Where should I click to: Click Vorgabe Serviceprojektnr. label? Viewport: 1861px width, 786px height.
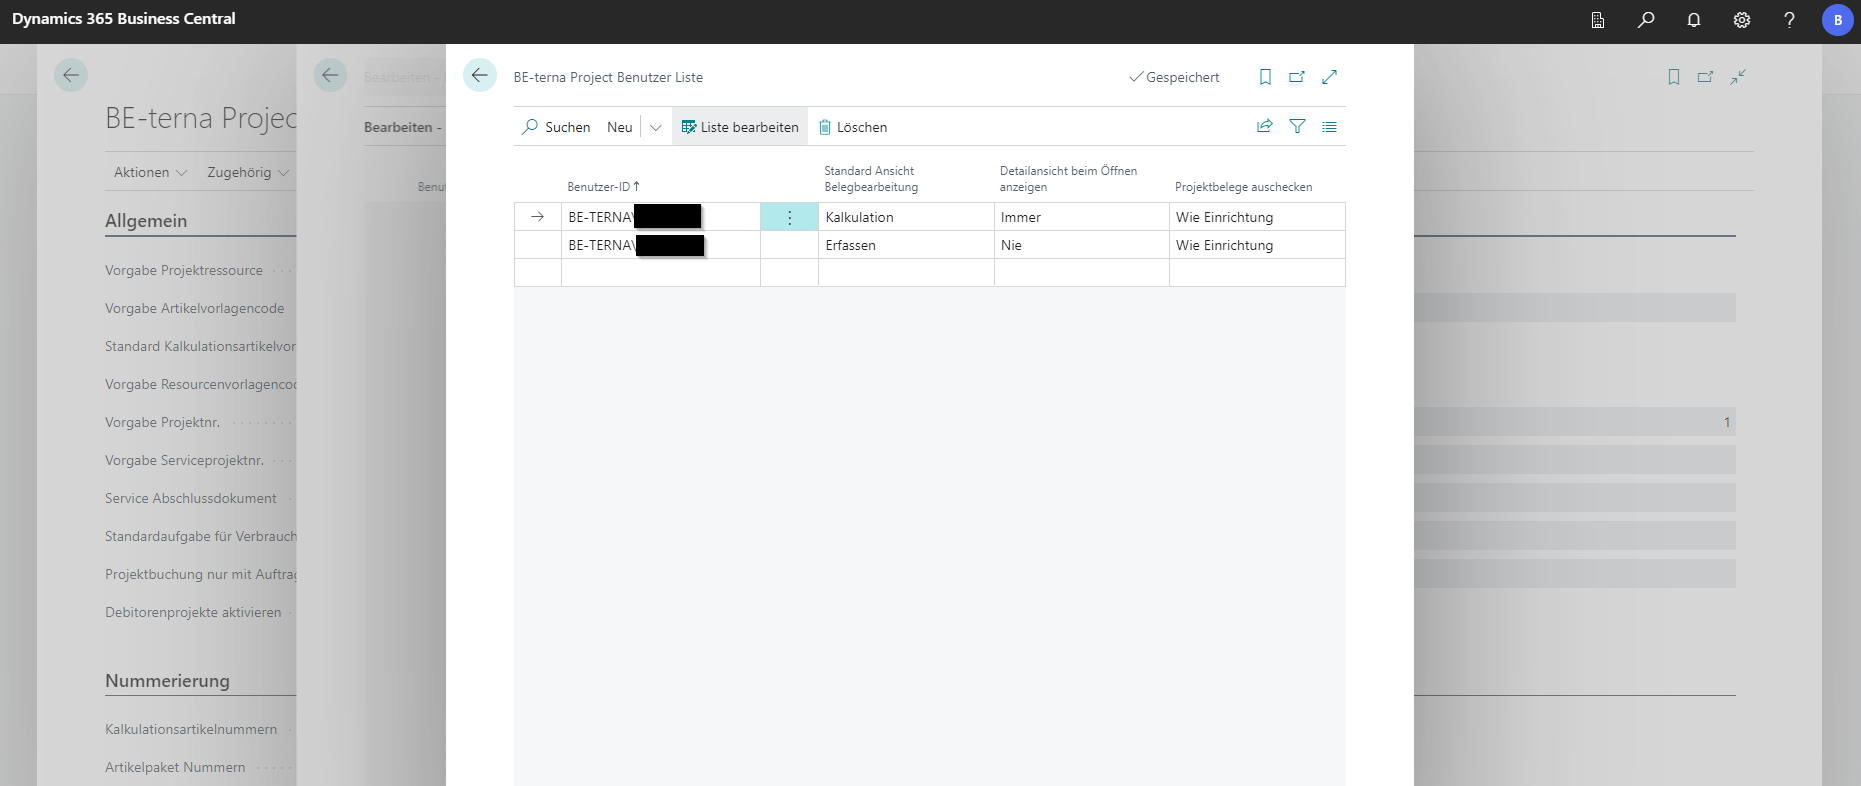pyautogui.click(x=185, y=460)
